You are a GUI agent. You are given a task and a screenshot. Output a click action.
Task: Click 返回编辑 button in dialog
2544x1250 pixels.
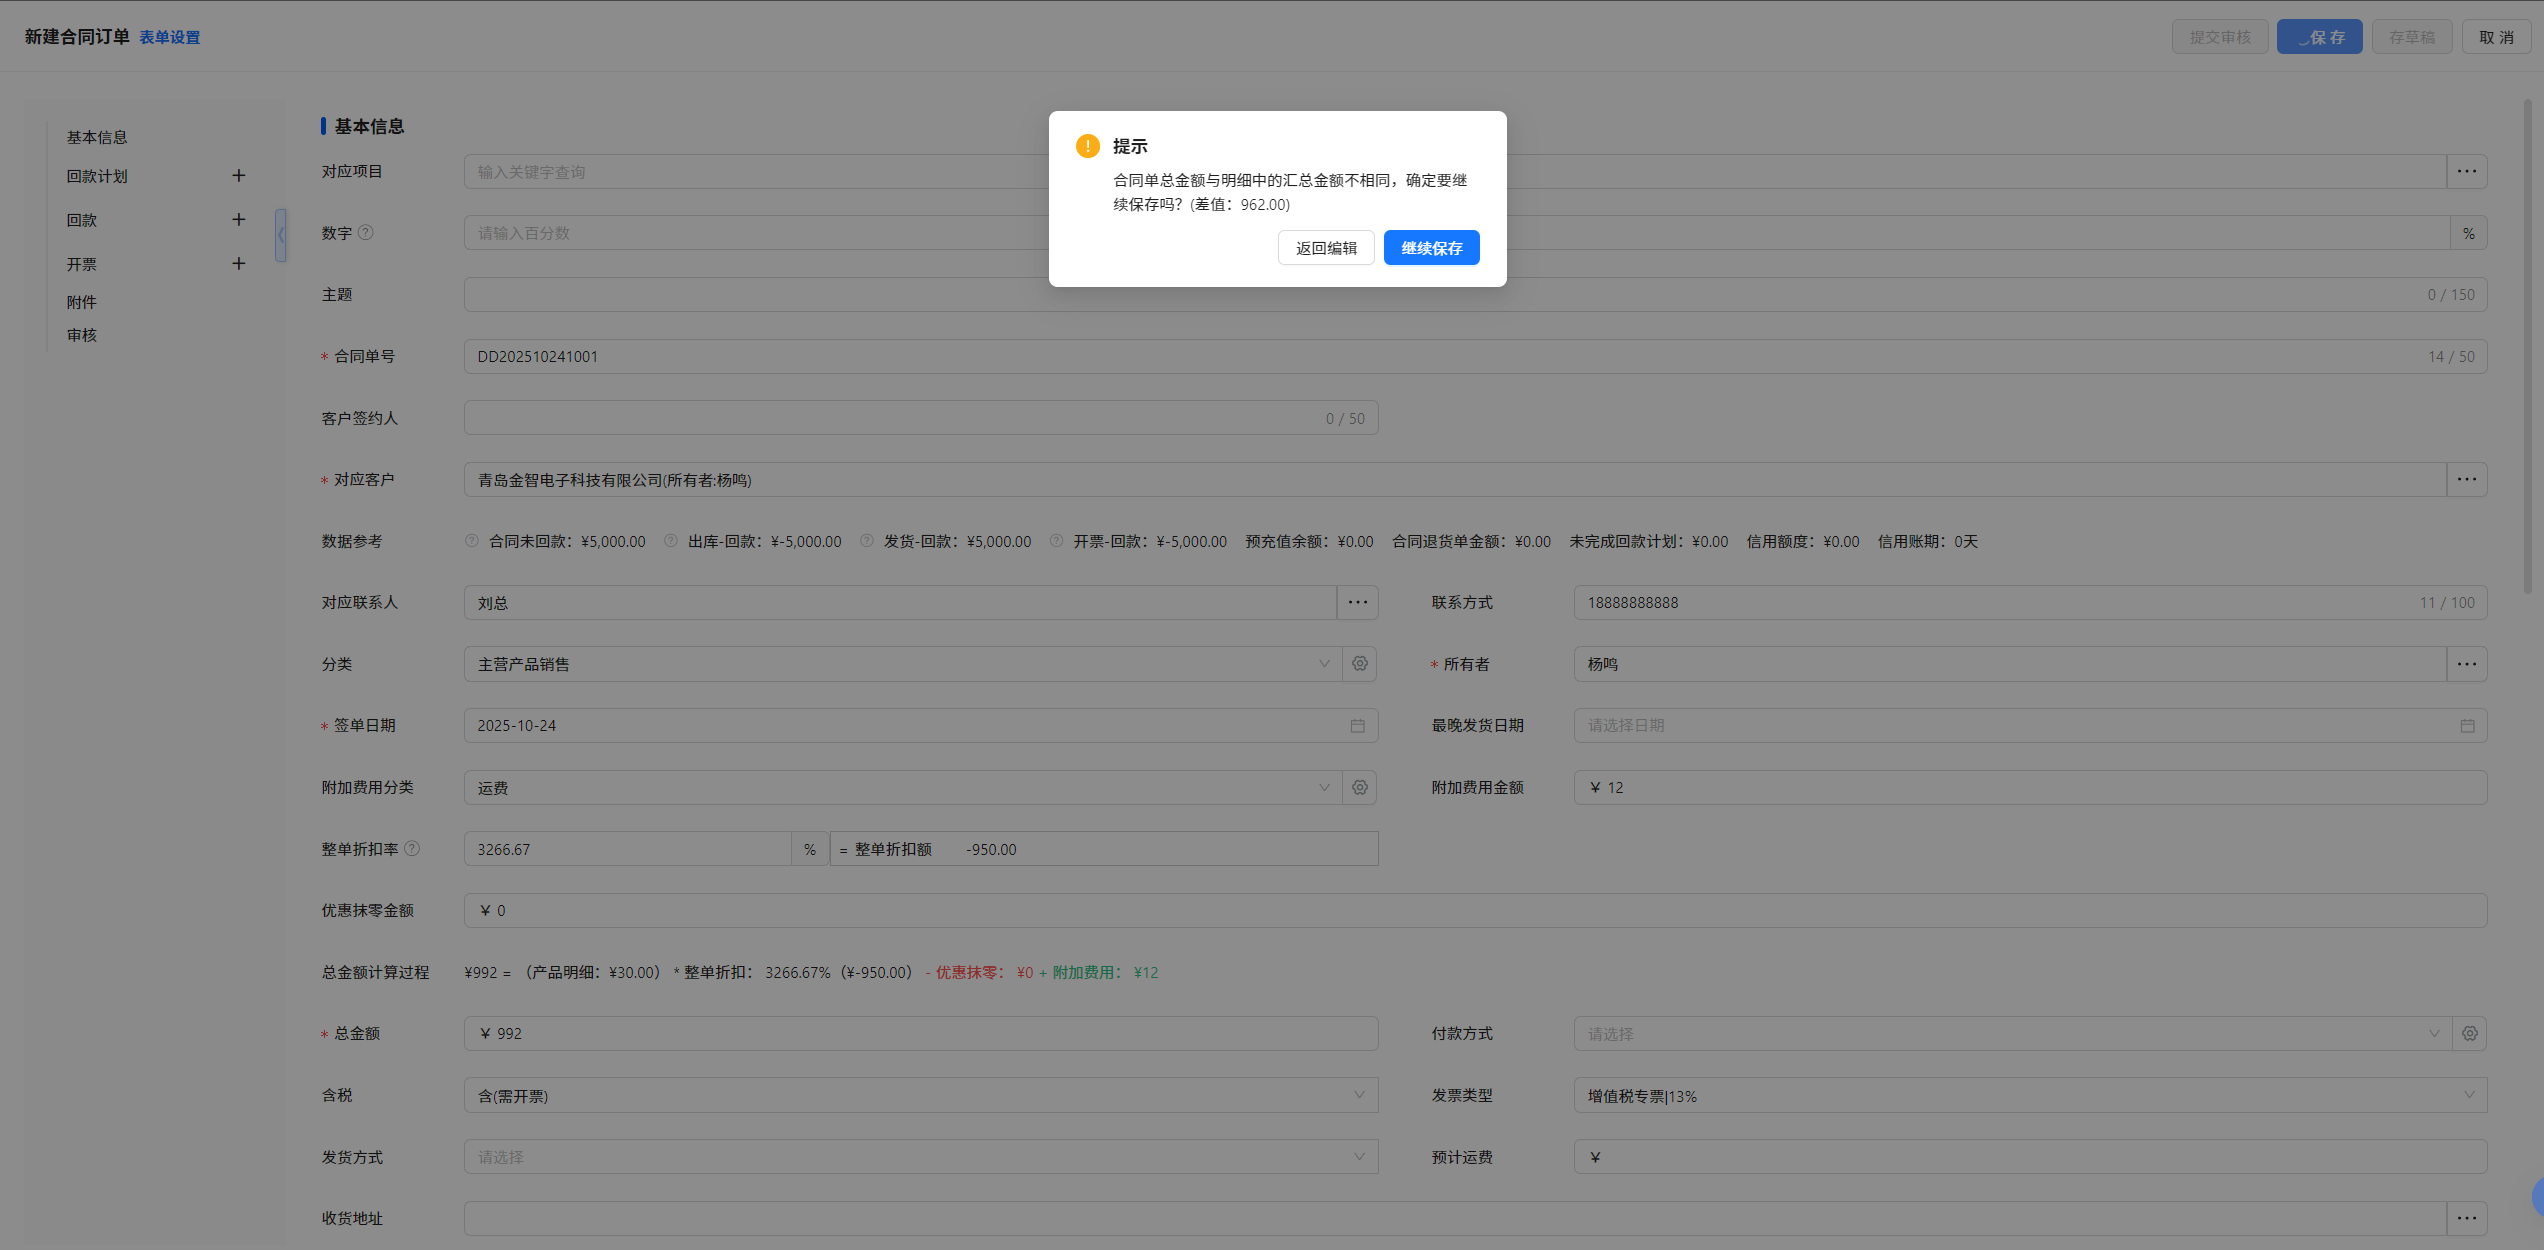1326,248
